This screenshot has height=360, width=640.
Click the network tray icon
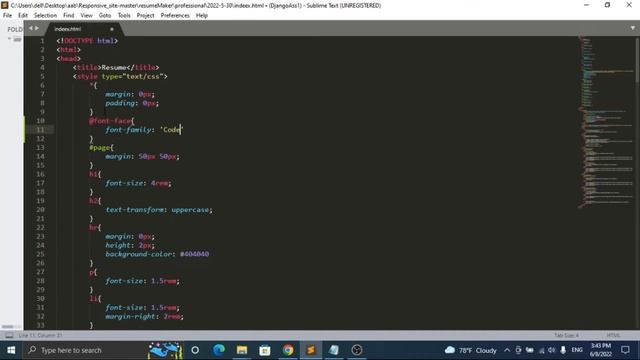pyautogui.click(x=542, y=350)
